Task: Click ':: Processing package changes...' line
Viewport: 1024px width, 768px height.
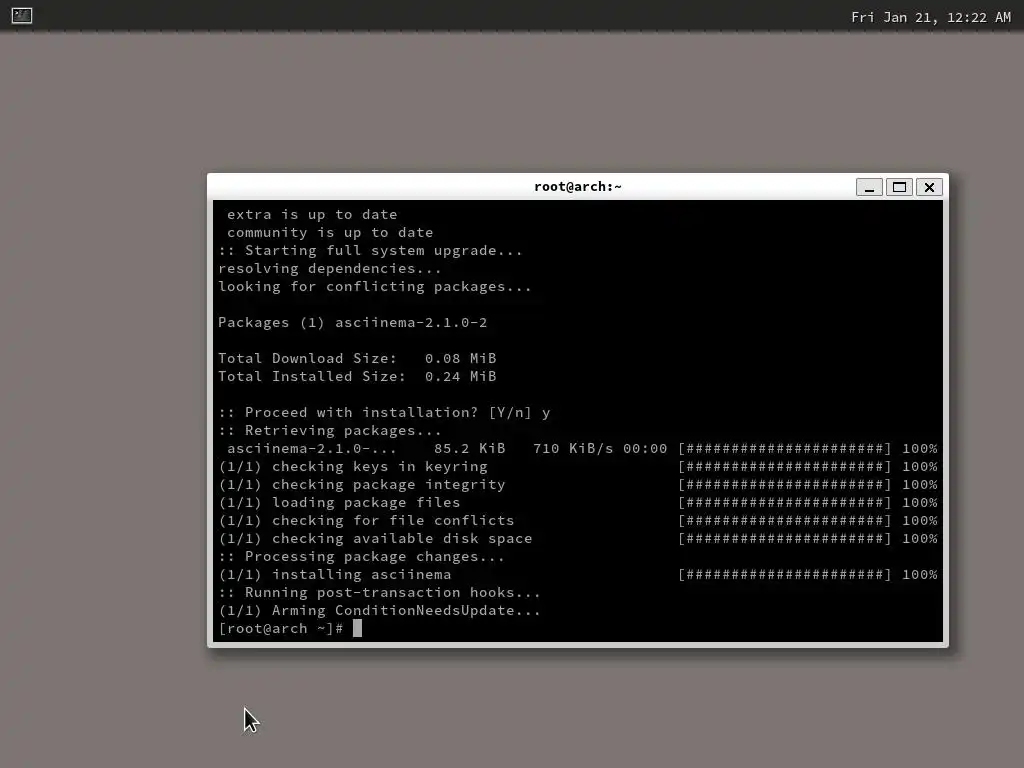Action: (x=361, y=556)
